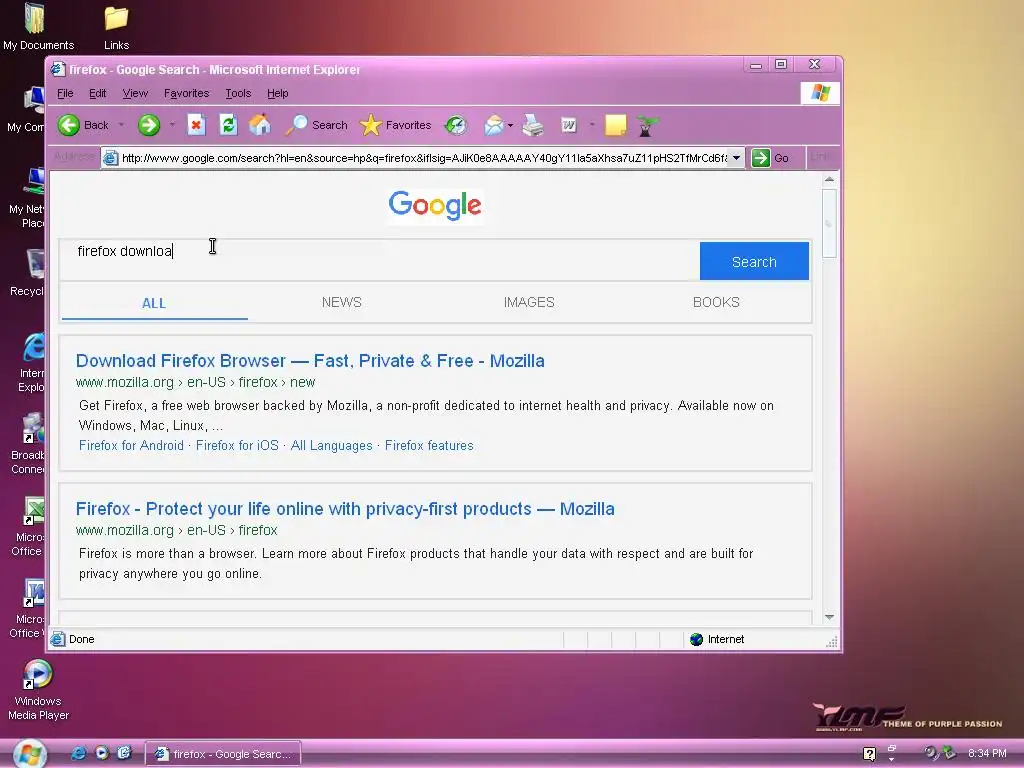
Task: Expand the Edit button dropdown arrow
Action: [592, 125]
